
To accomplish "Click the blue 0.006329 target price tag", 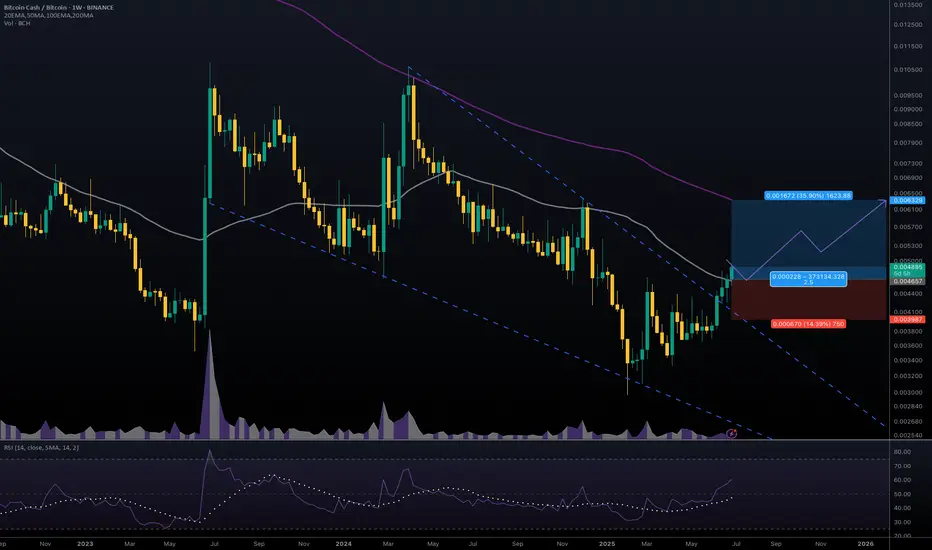I will point(907,200).
